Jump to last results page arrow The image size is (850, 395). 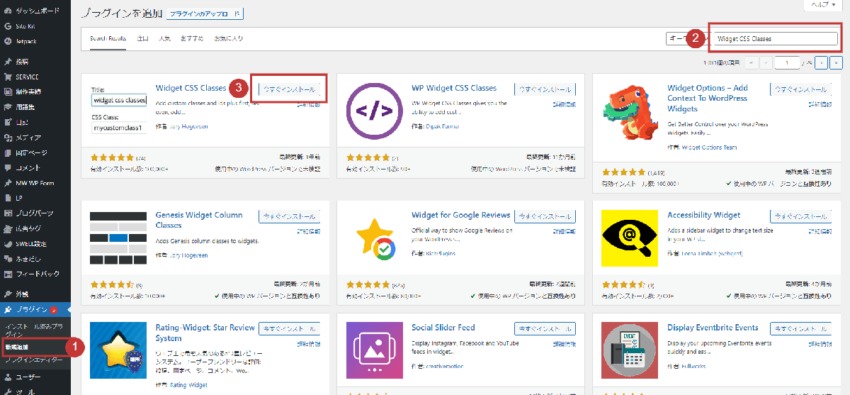[836, 63]
